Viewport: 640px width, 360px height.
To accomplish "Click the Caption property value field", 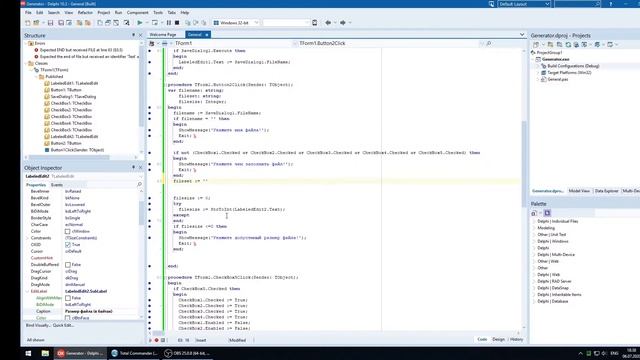I will pos(102,311).
